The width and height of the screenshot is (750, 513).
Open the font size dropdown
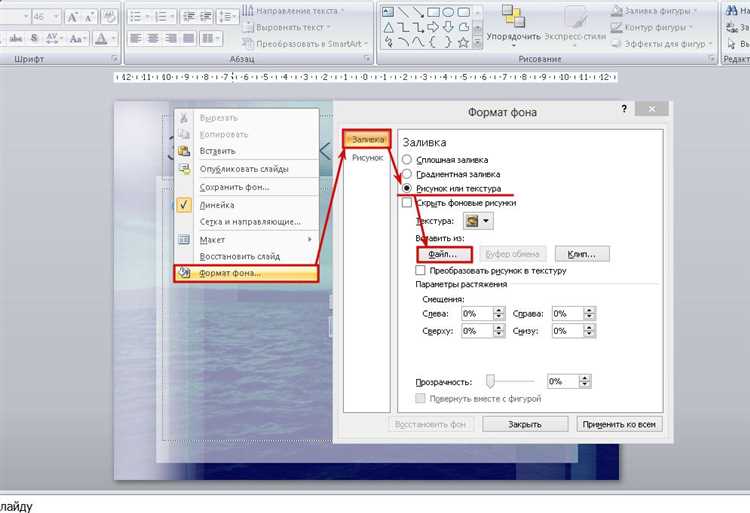pyautogui.click(x=56, y=17)
